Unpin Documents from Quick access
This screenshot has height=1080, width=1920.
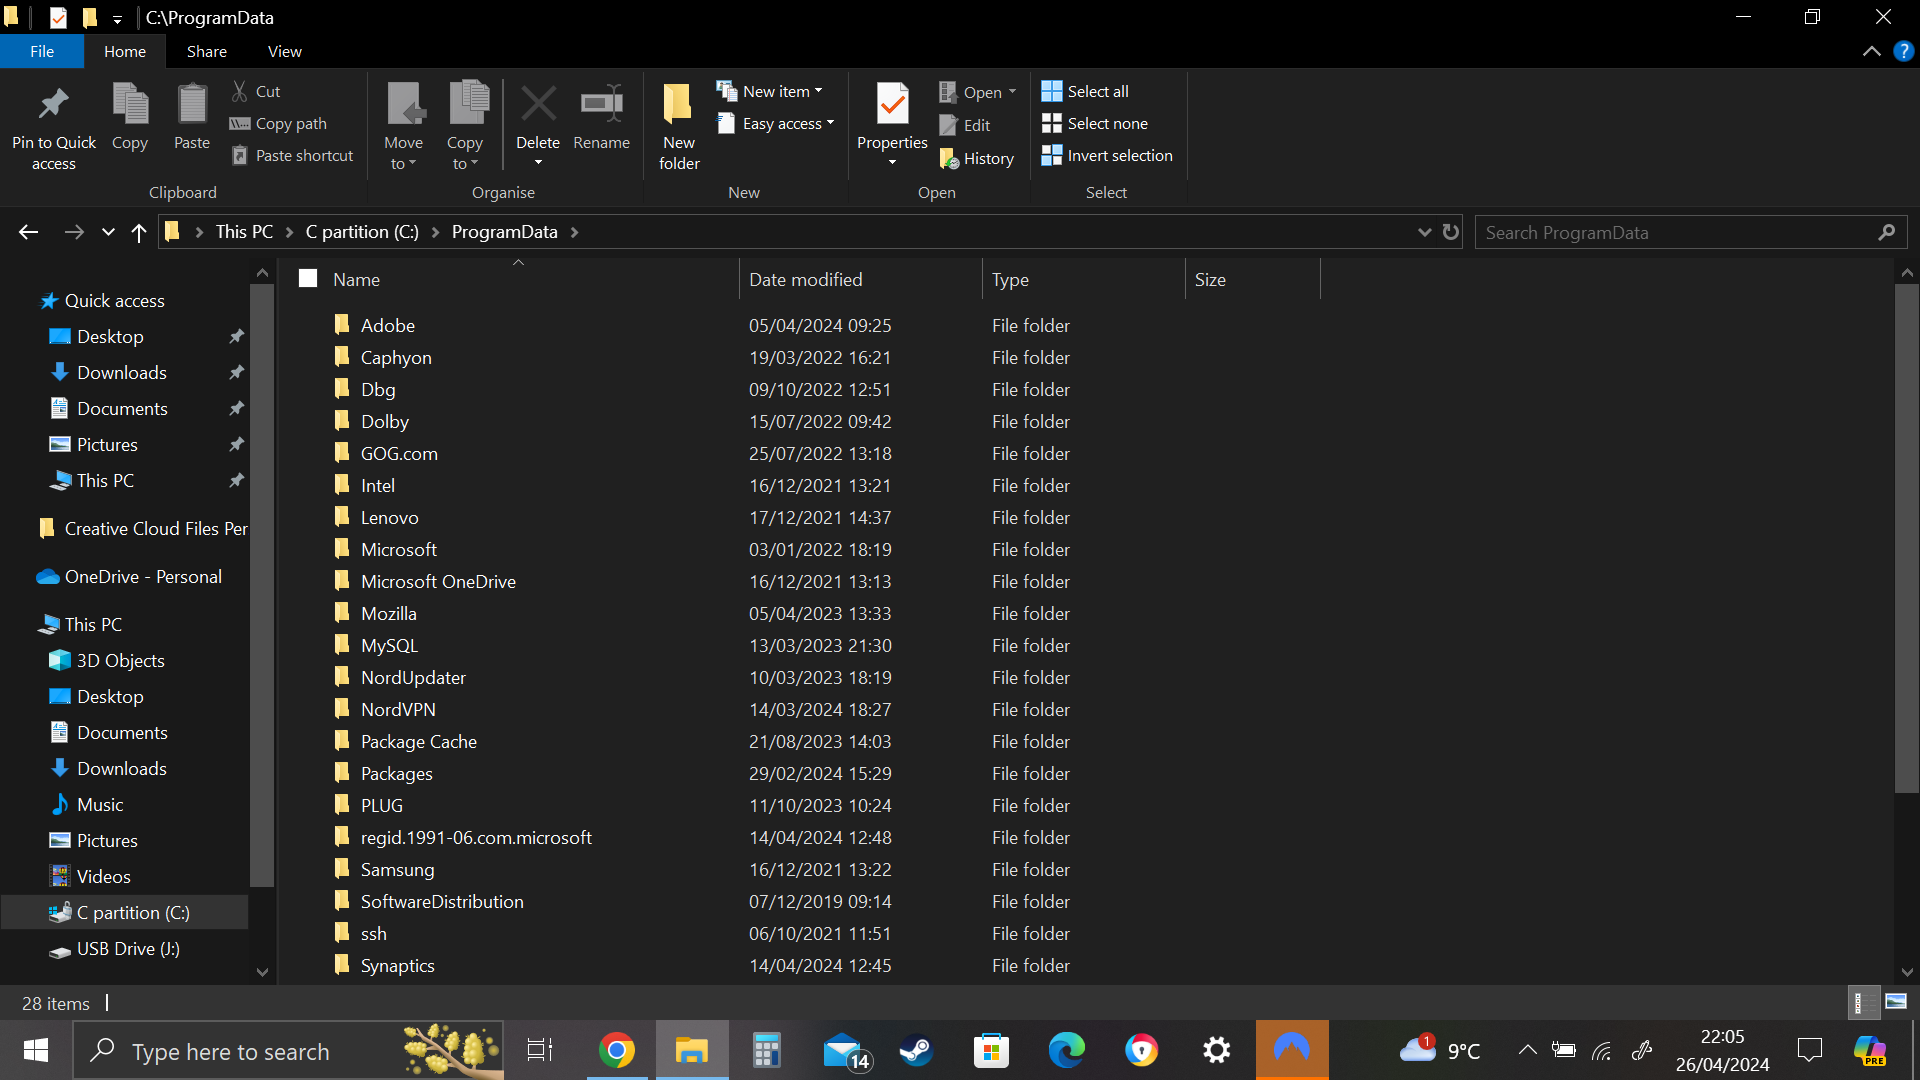[x=237, y=408]
